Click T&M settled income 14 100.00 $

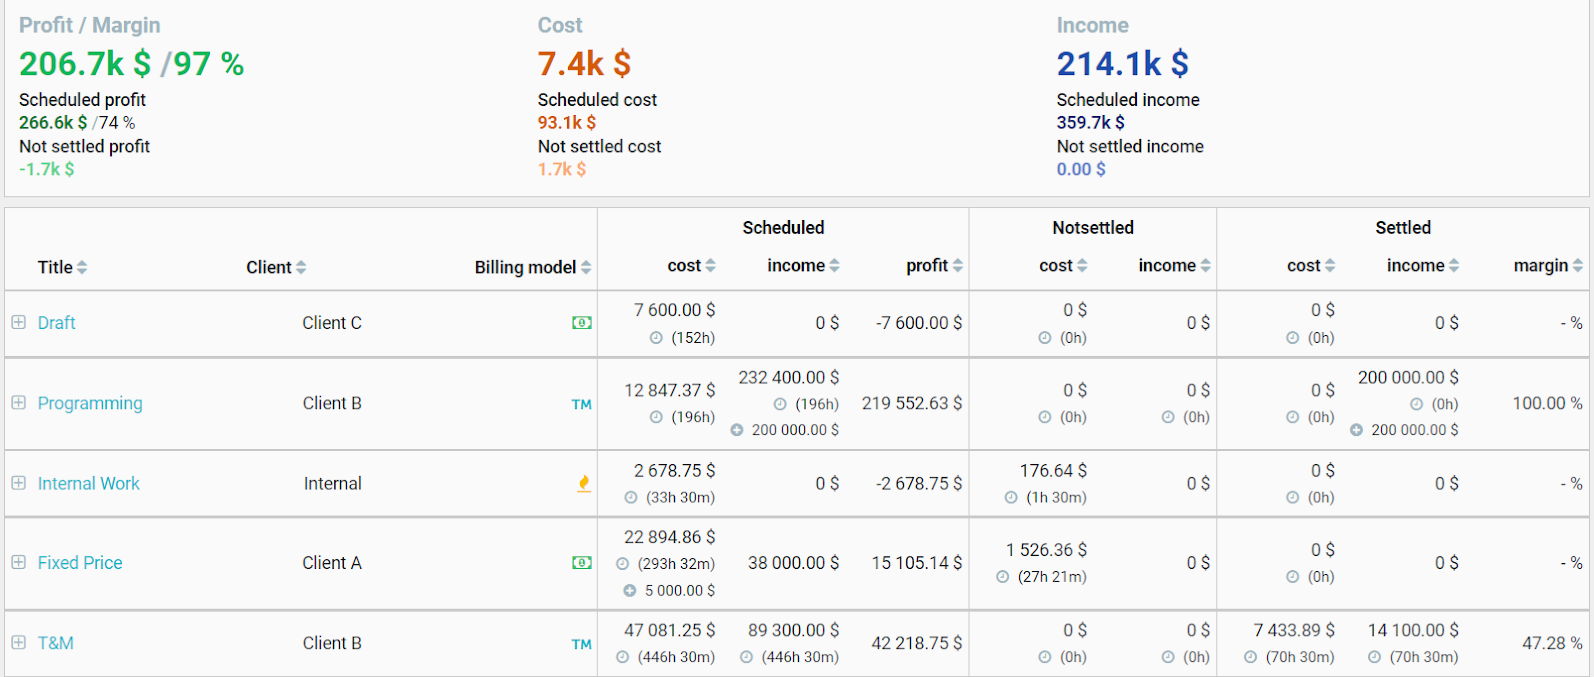(1413, 630)
